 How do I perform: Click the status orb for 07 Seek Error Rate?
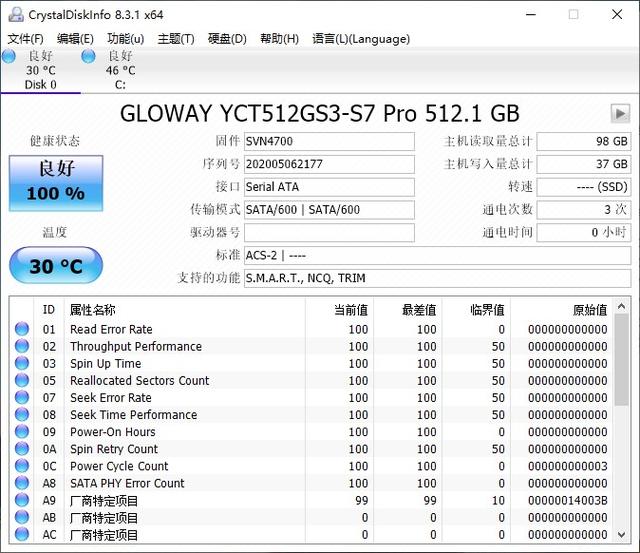pos(22,397)
